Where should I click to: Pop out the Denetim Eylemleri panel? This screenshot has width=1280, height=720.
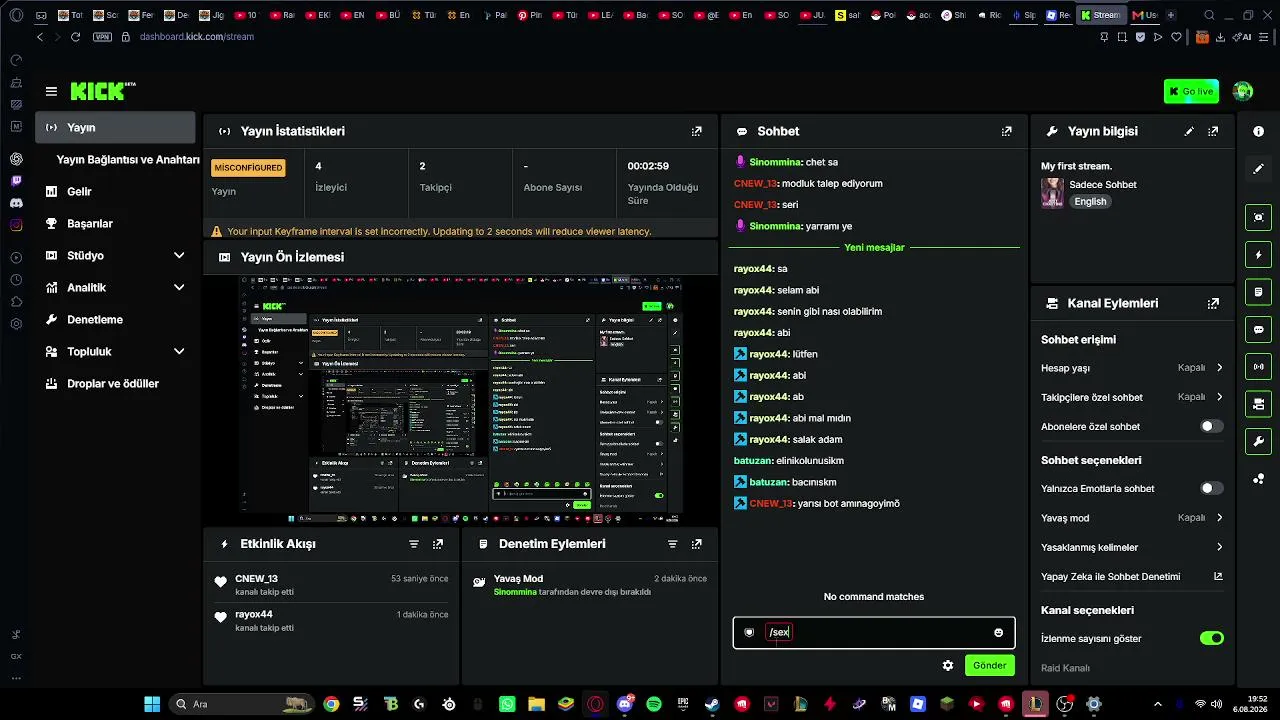coord(697,544)
